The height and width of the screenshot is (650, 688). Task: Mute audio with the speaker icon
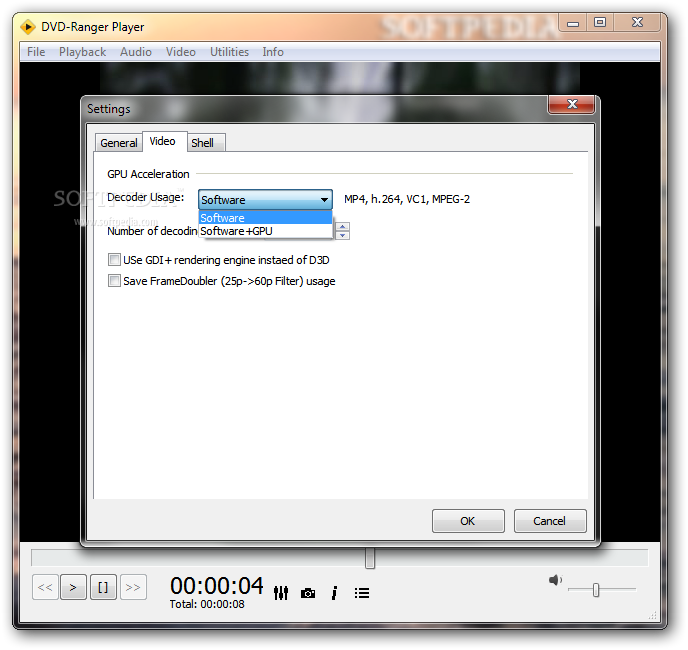[x=555, y=580]
